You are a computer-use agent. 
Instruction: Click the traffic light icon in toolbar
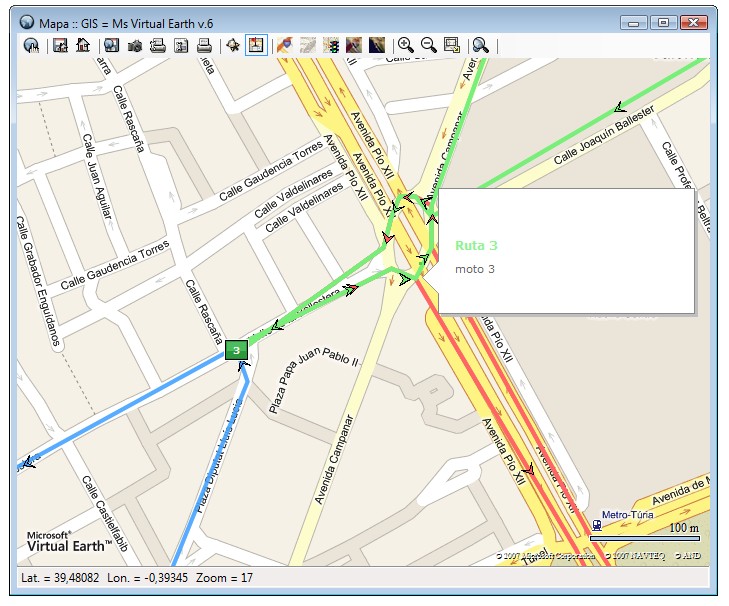(x=331, y=45)
